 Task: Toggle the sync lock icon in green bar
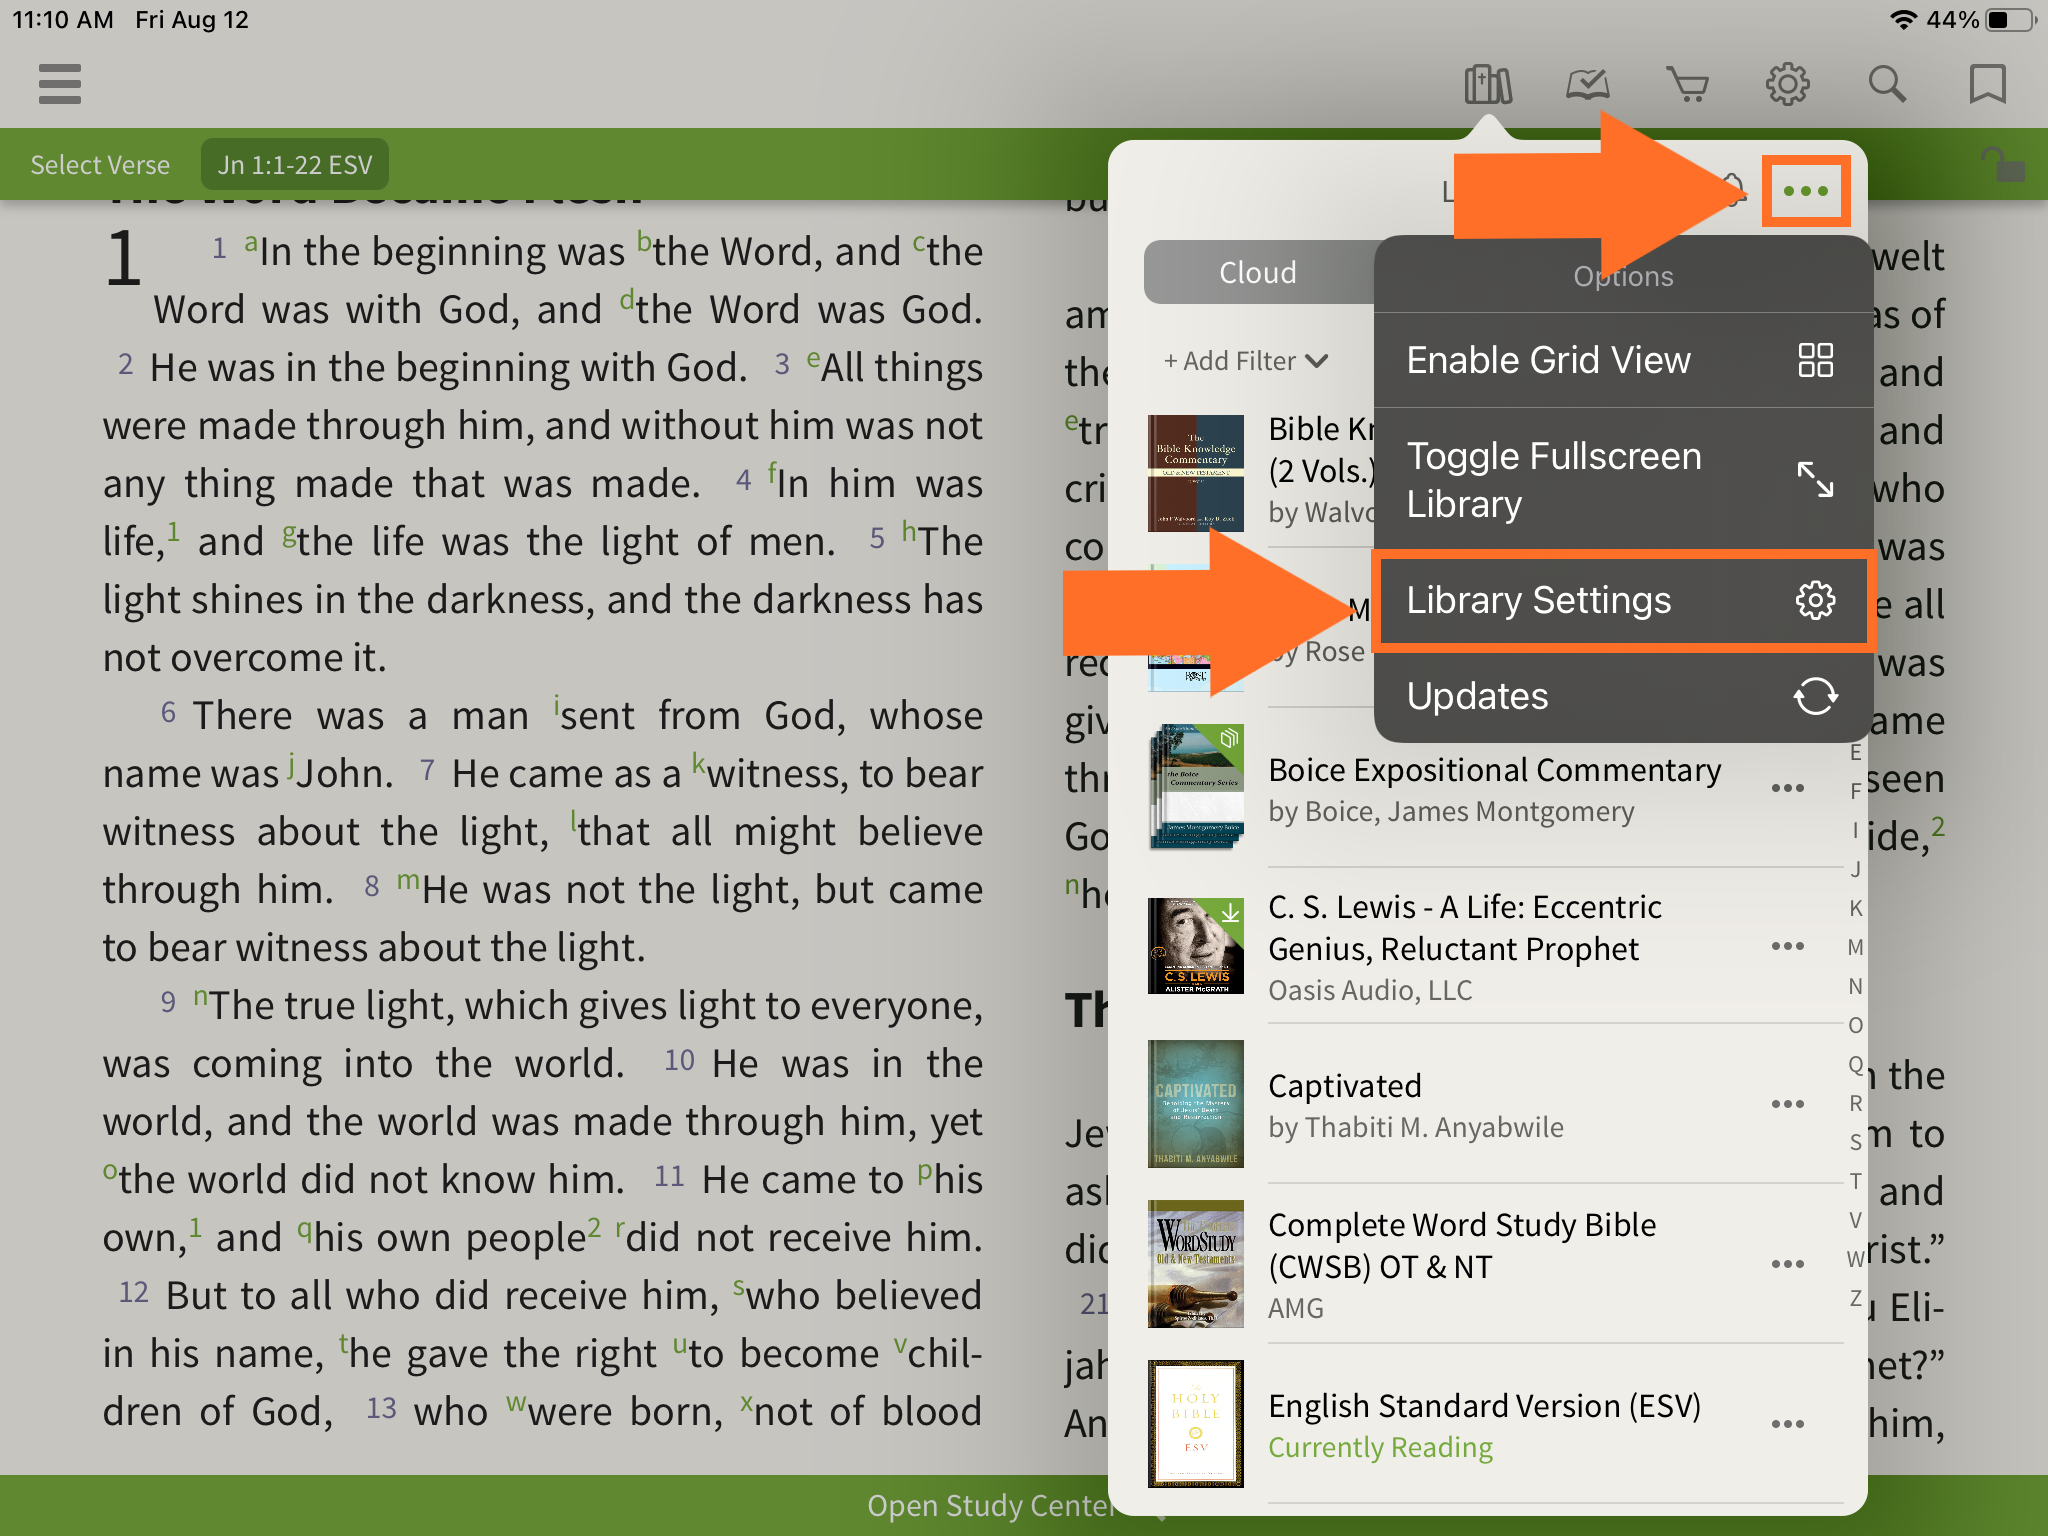coord(2003,165)
